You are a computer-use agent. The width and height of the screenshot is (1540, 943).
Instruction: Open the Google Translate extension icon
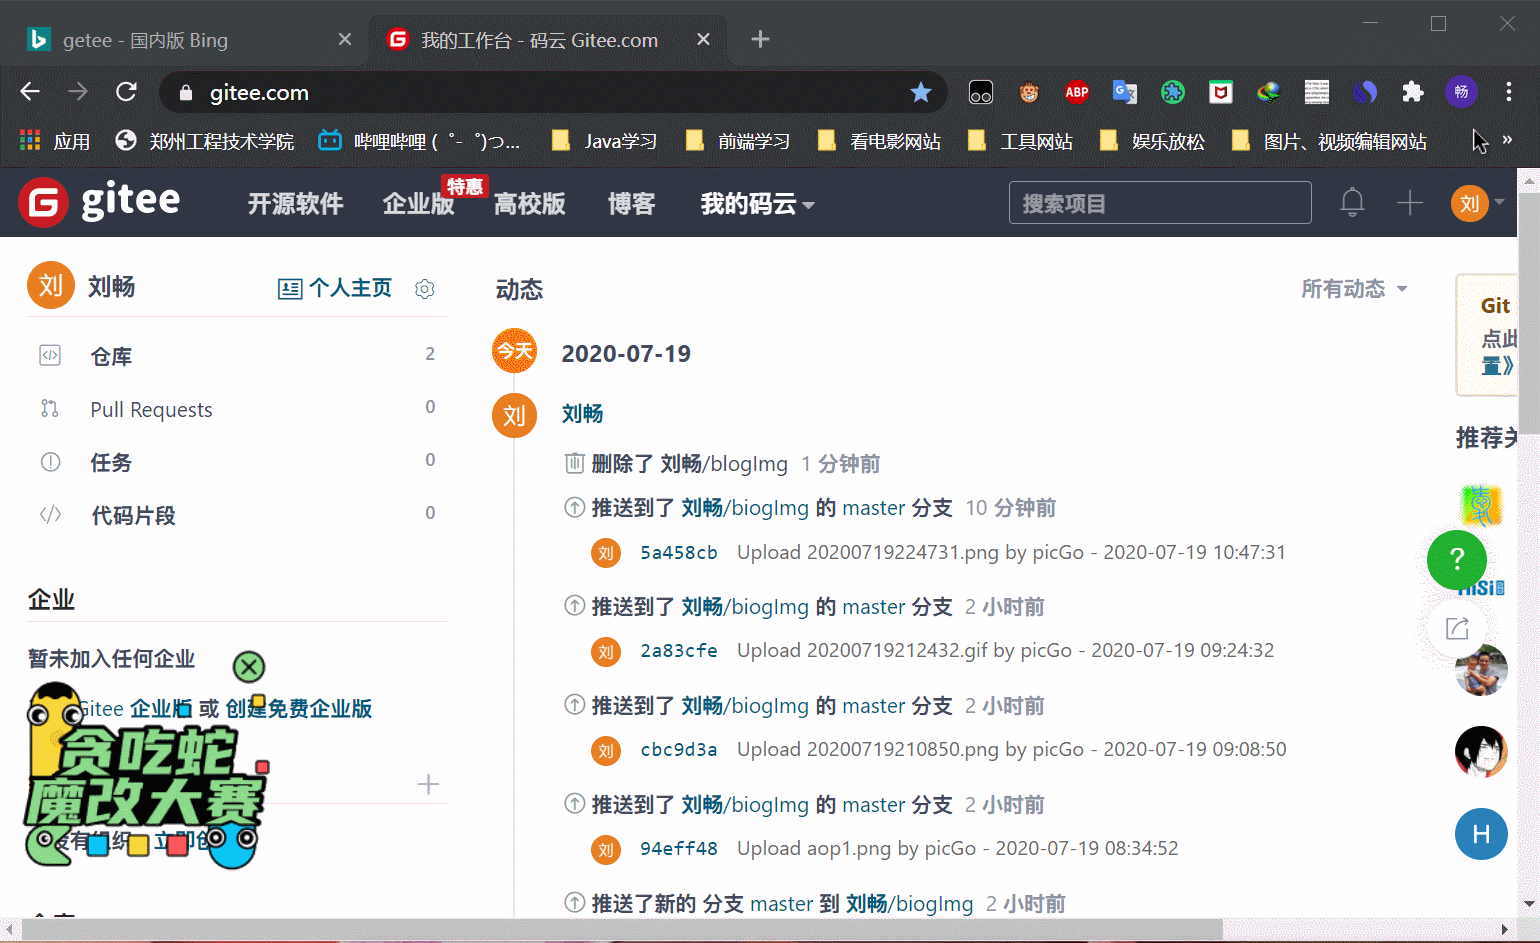[1125, 92]
